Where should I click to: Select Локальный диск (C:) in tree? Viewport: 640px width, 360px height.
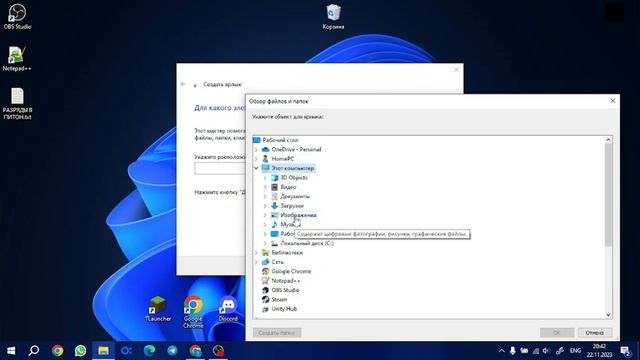[307, 243]
